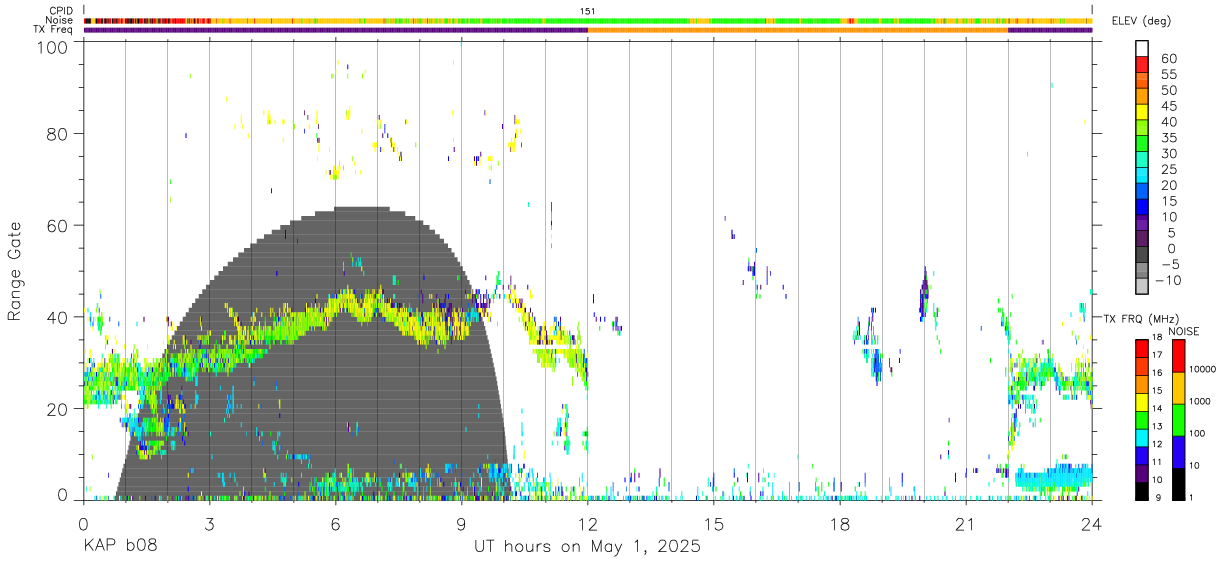Click the 6 tick on the UT hours axis
The image size is (1228, 567).
tap(335, 524)
